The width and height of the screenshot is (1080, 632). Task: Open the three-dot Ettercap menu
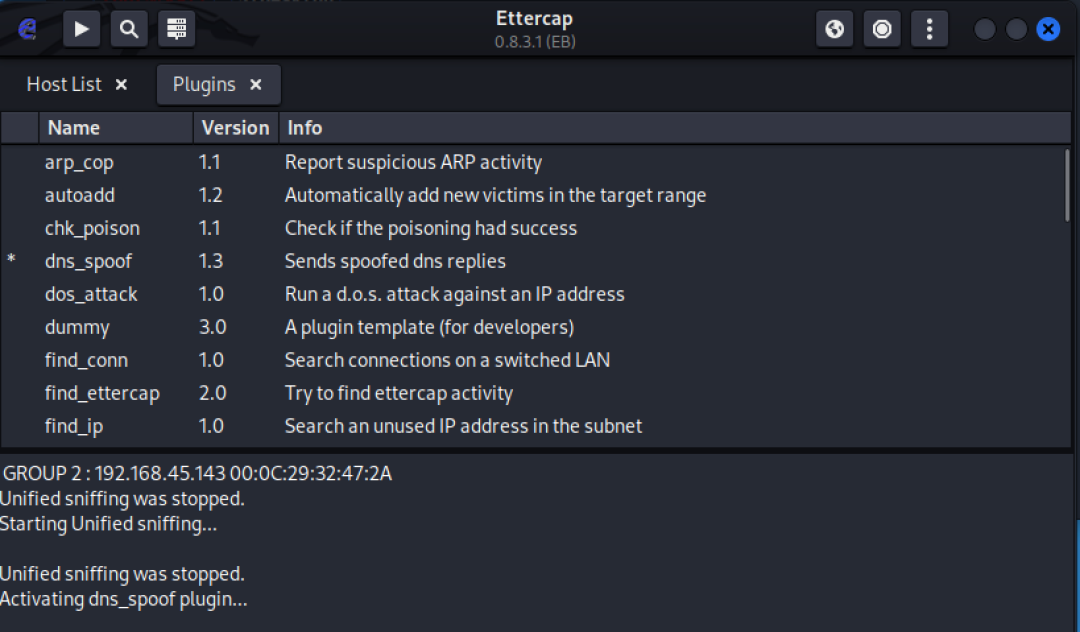(930, 29)
